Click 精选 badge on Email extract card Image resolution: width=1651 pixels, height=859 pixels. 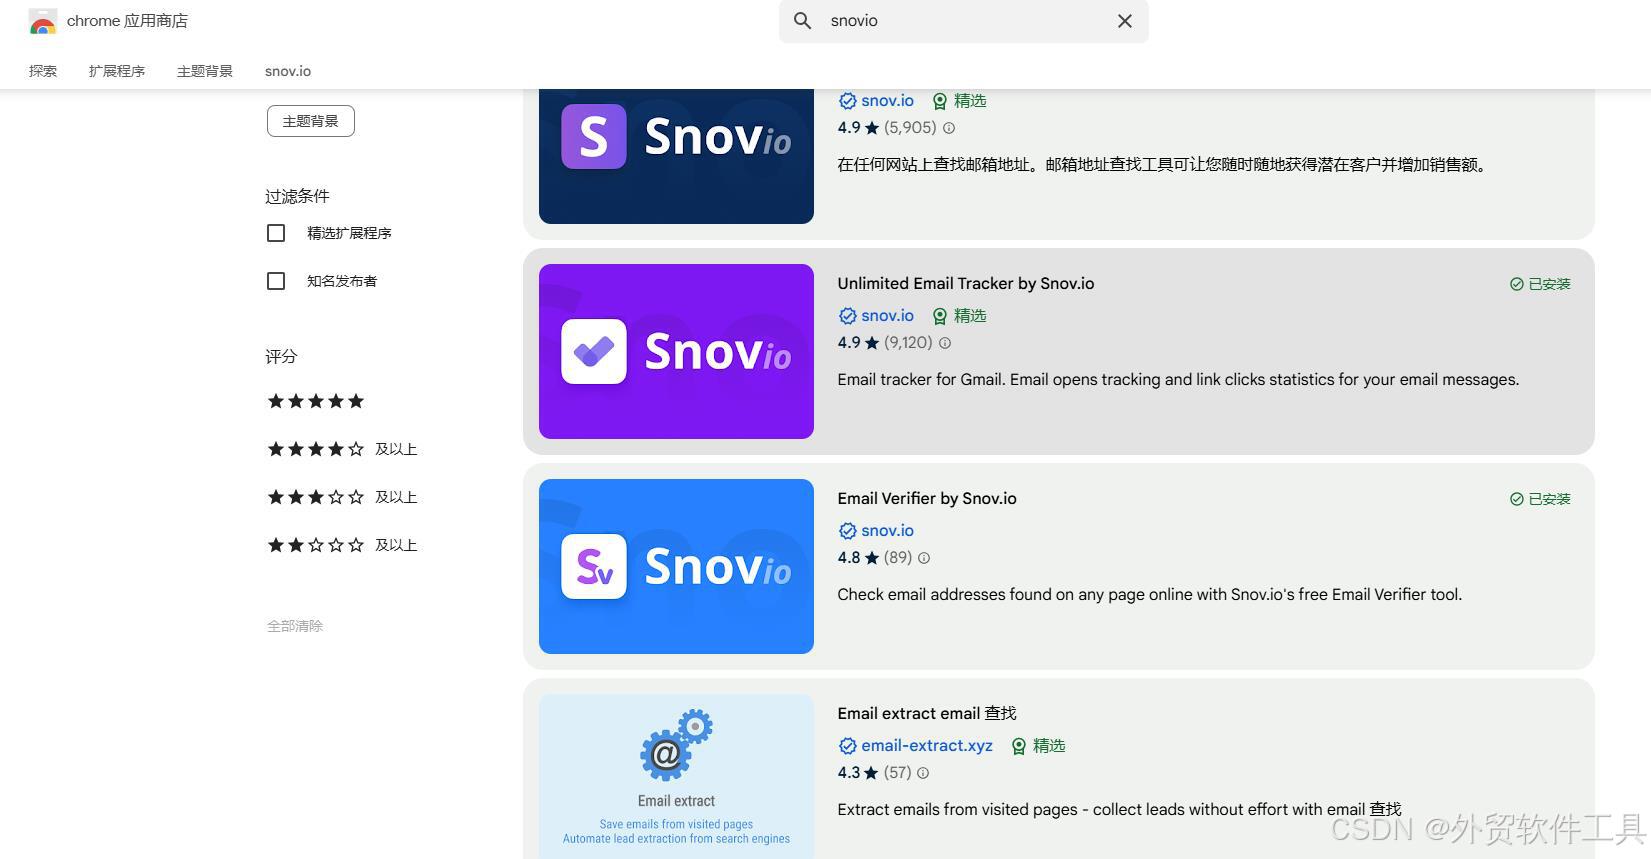(x=1038, y=746)
